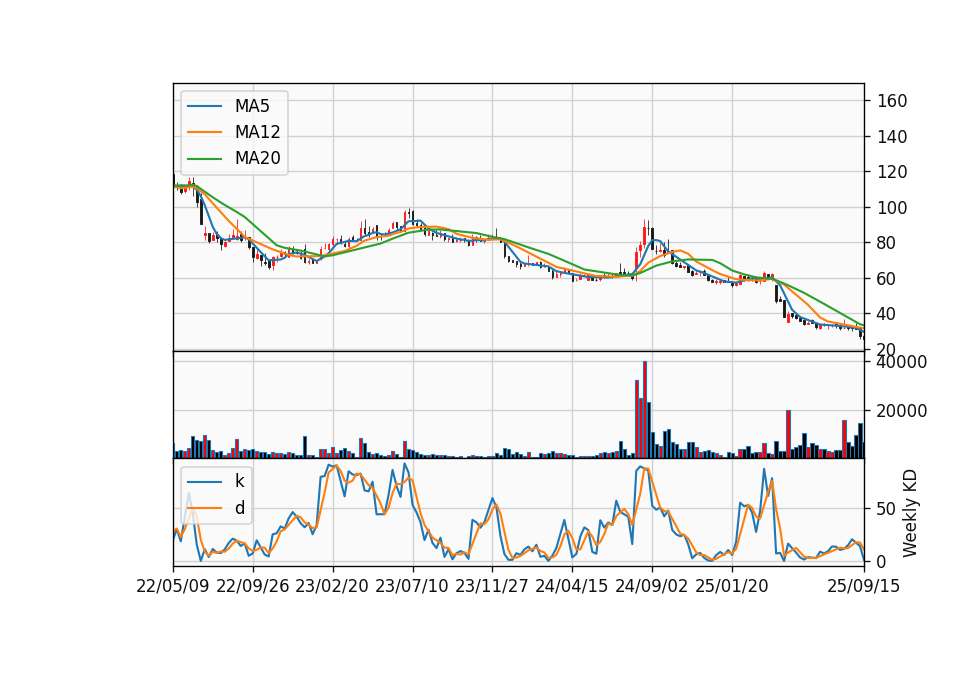Click the 60 price axis label
The width and height of the screenshot is (960, 690).
coord(887,279)
